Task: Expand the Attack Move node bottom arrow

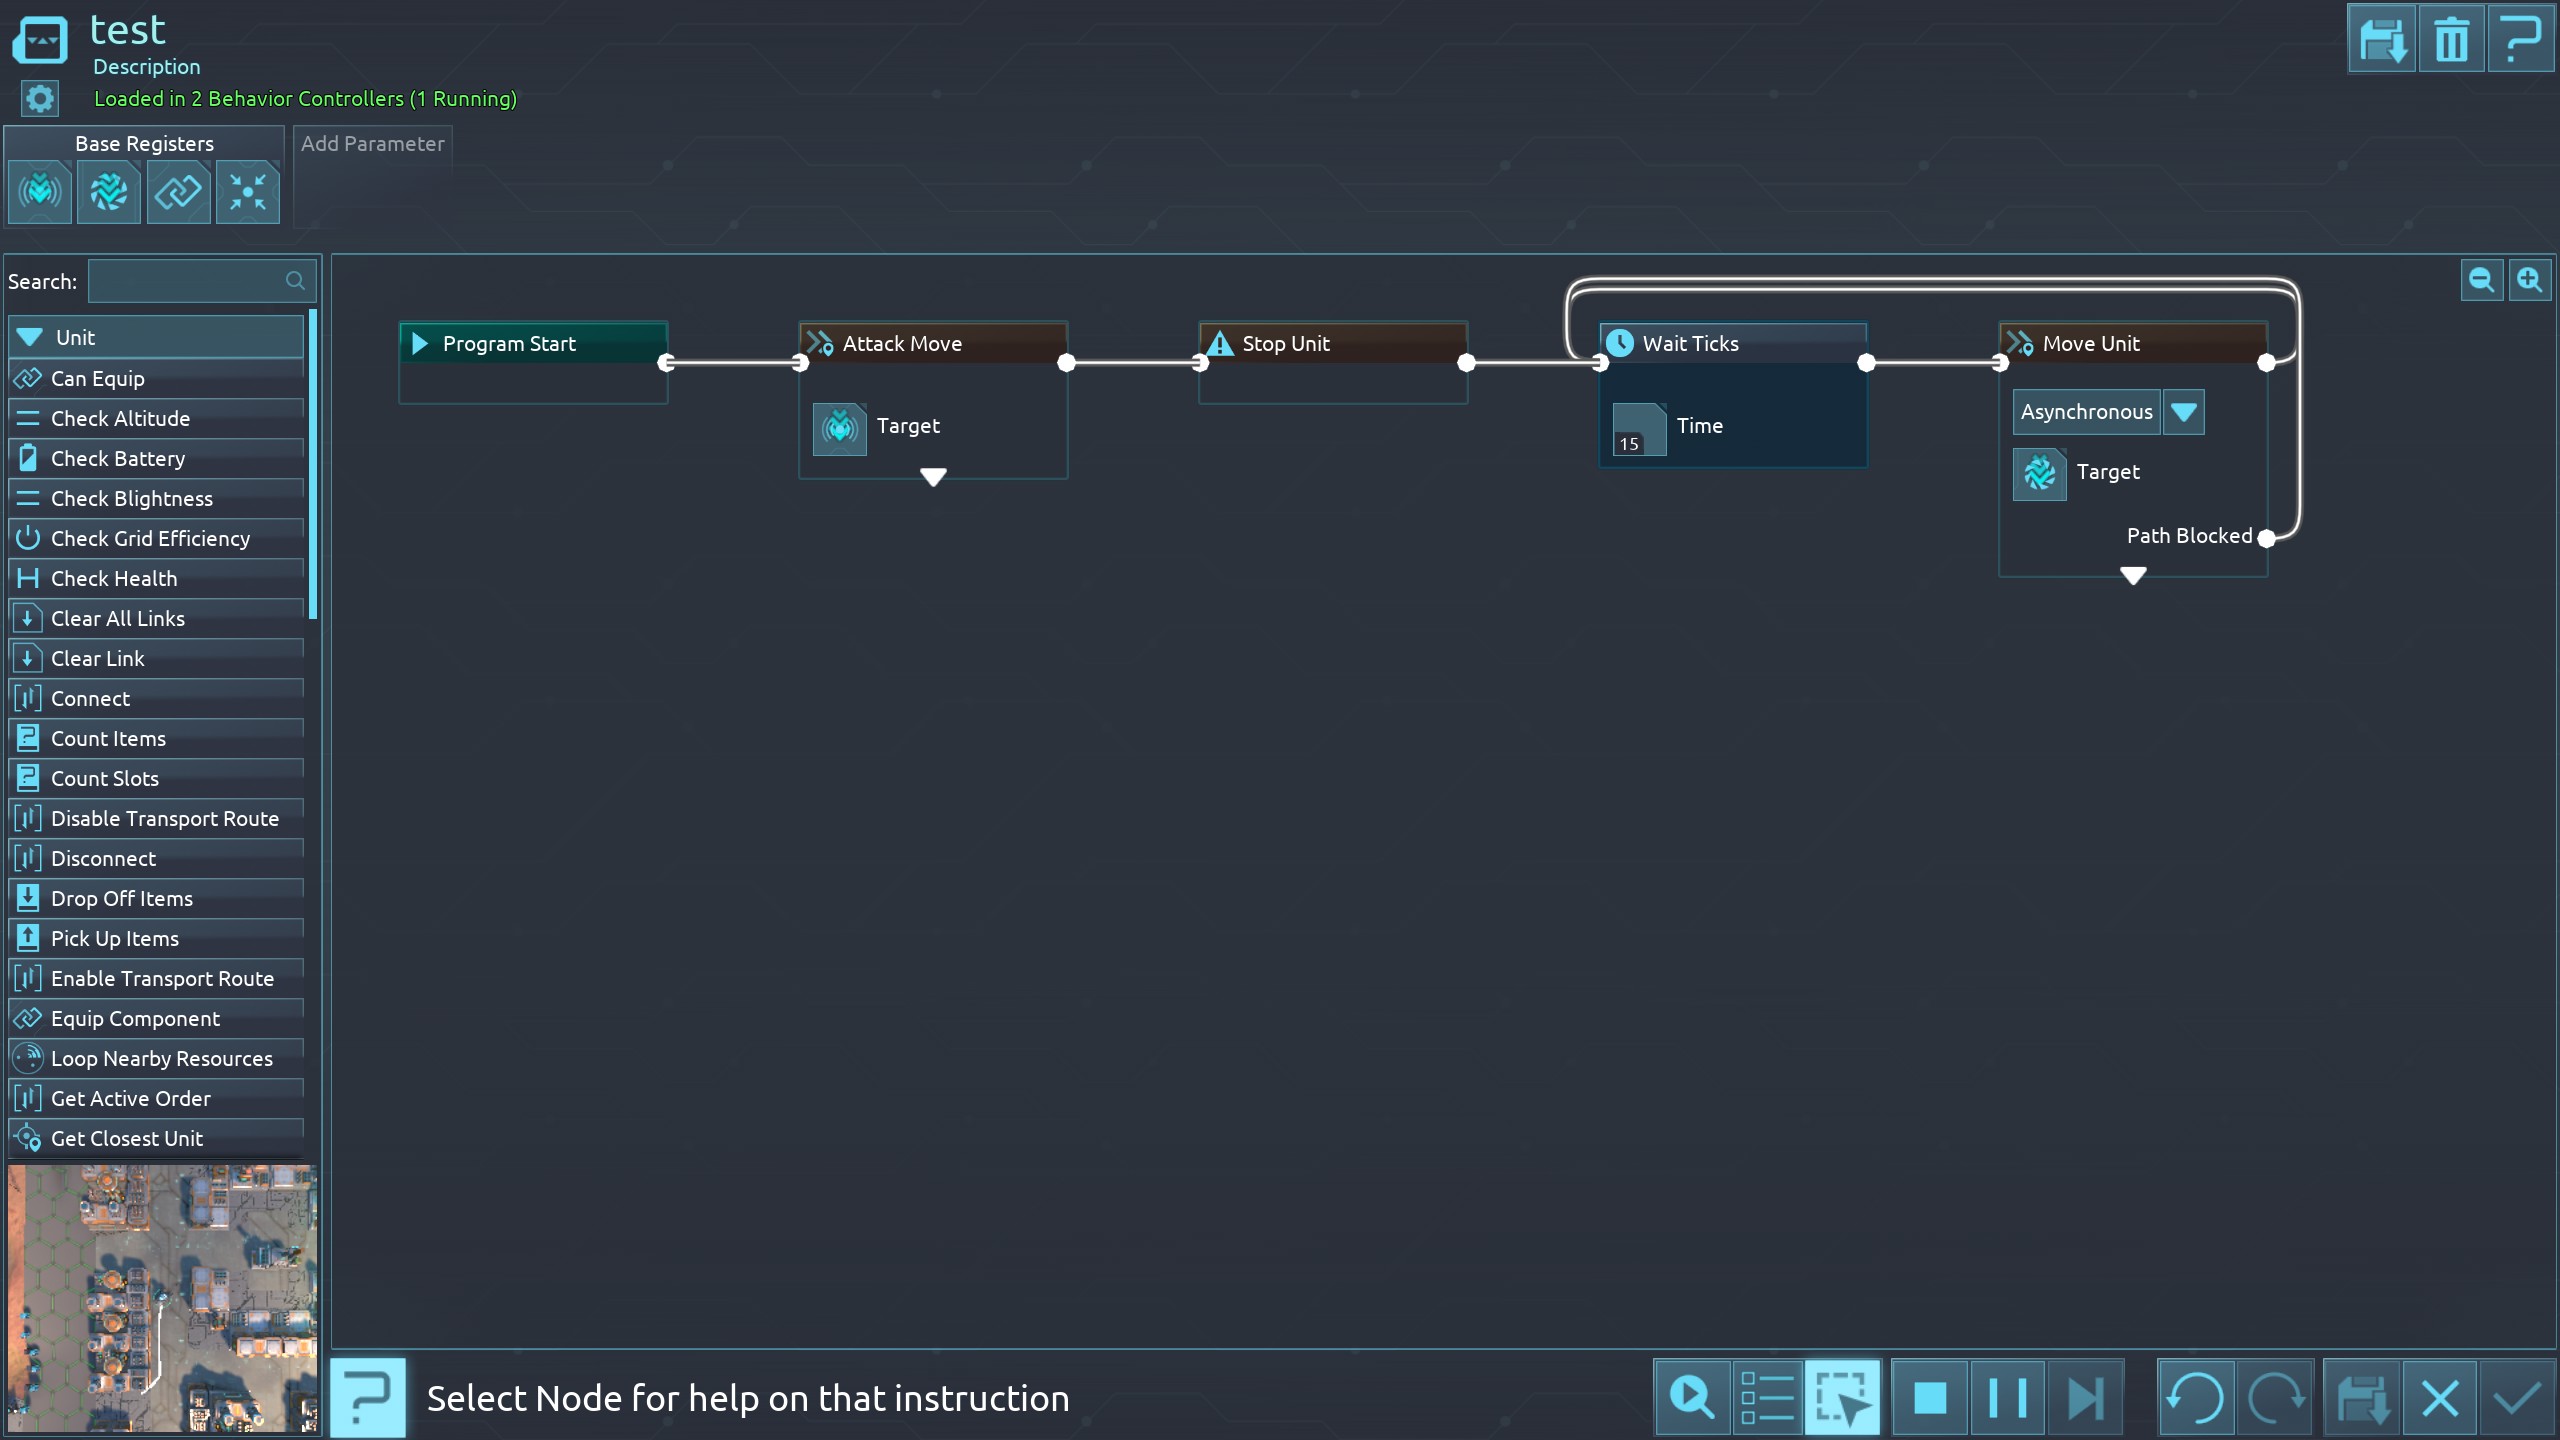Action: (x=933, y=478)
